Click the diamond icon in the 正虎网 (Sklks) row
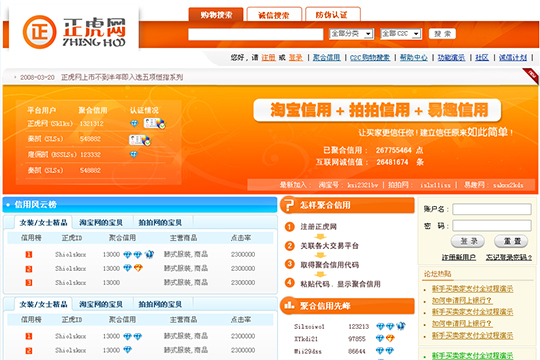540x360 pixels. [x=134, y=123]
